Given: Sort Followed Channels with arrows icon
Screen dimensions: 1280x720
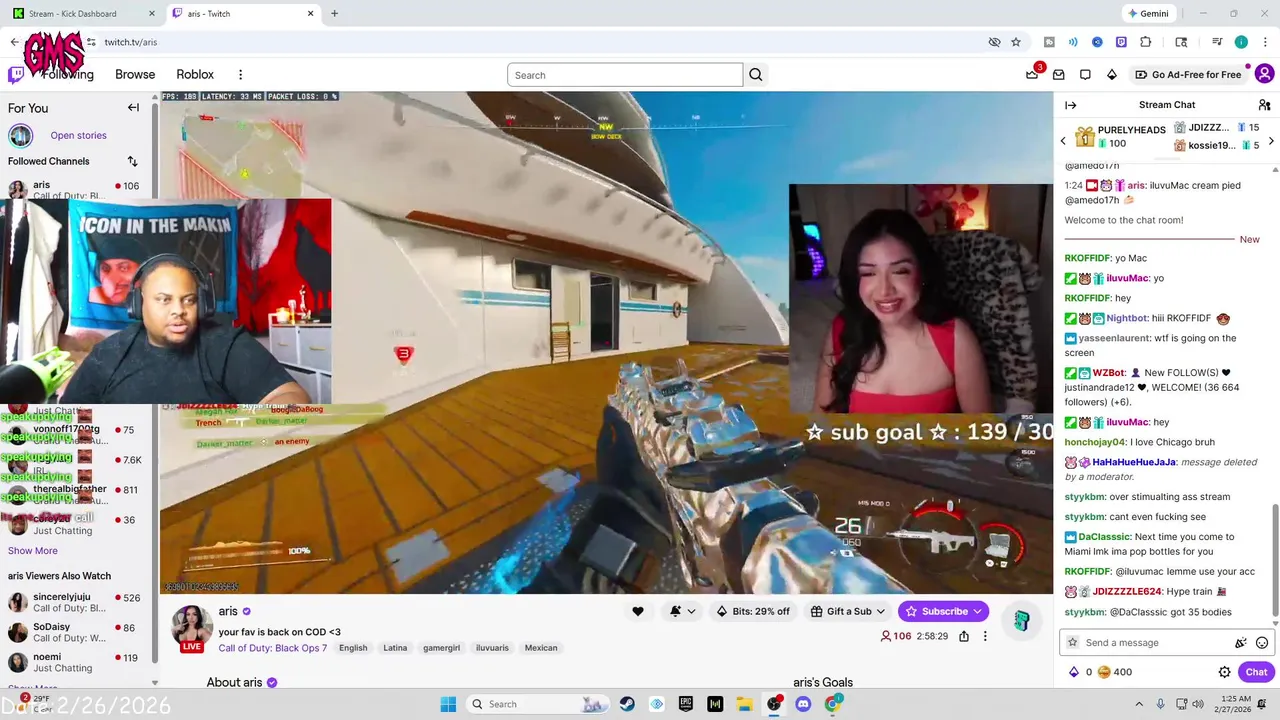Looking at the screenshot, I should 132,161.
